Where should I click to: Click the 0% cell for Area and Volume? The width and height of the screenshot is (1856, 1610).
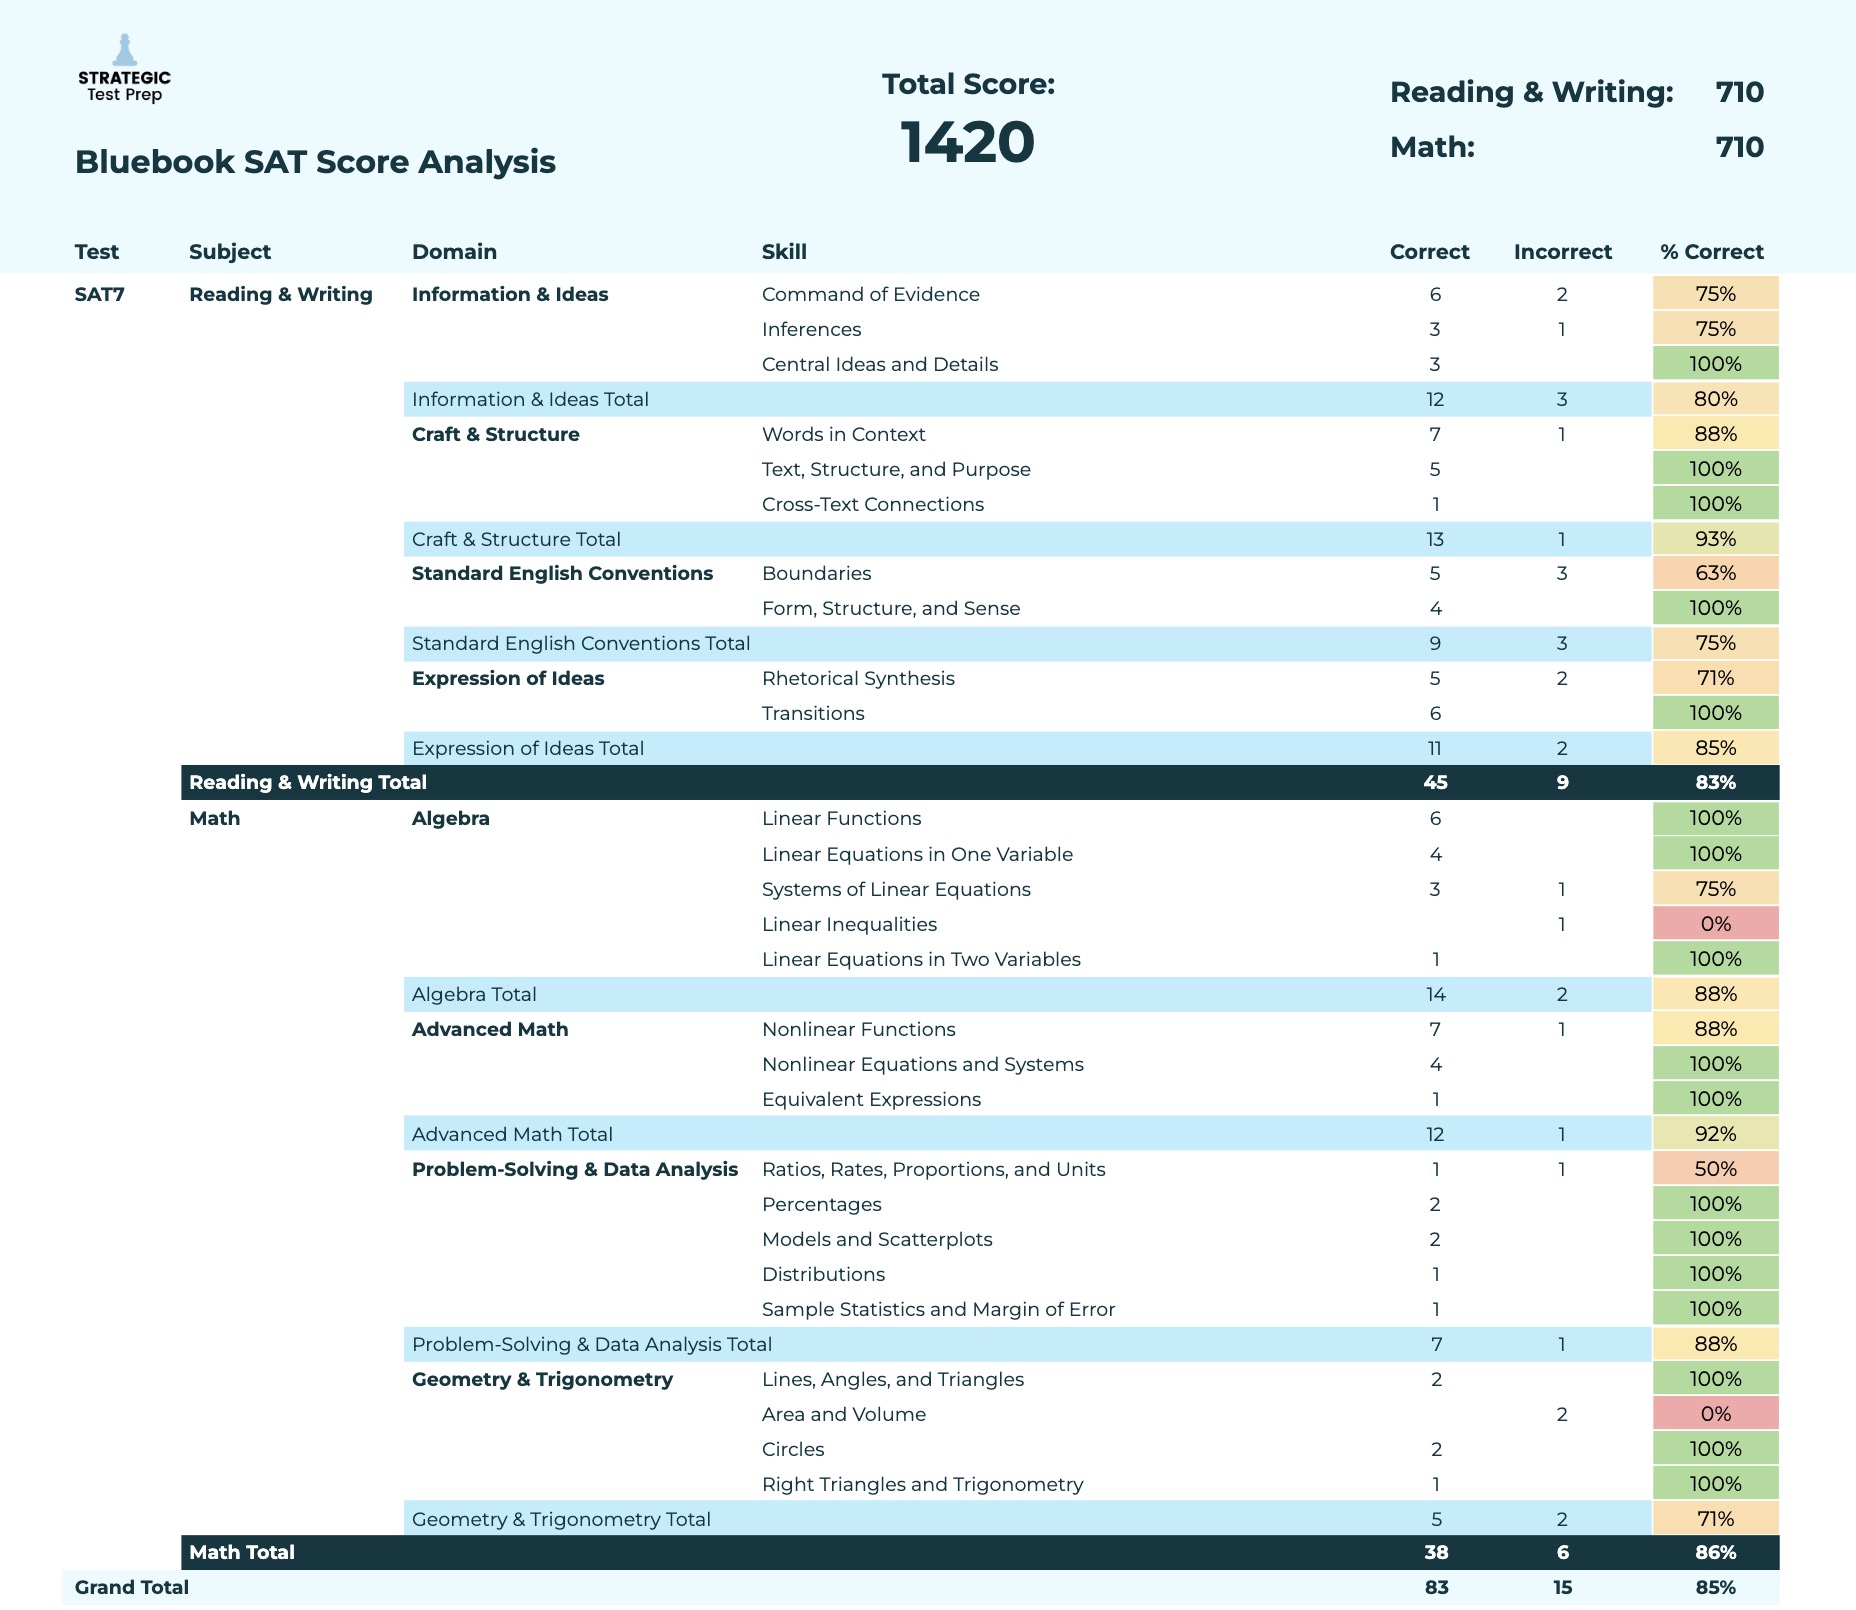[x=1716, y=1414]
